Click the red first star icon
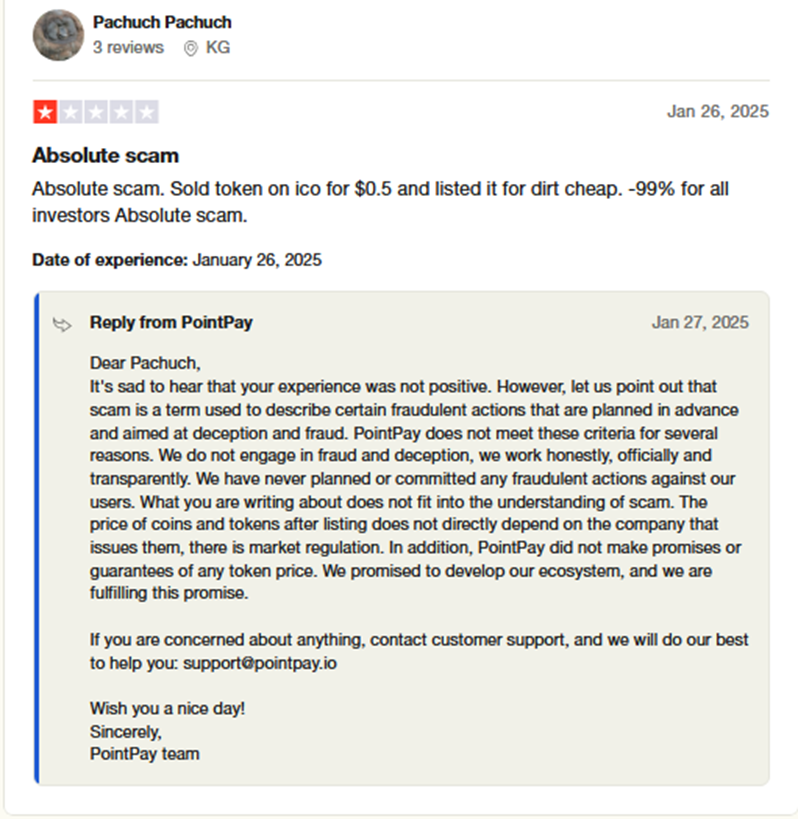Screen dimensions: 798x819 pyautogui.click(x=45, y=112)
